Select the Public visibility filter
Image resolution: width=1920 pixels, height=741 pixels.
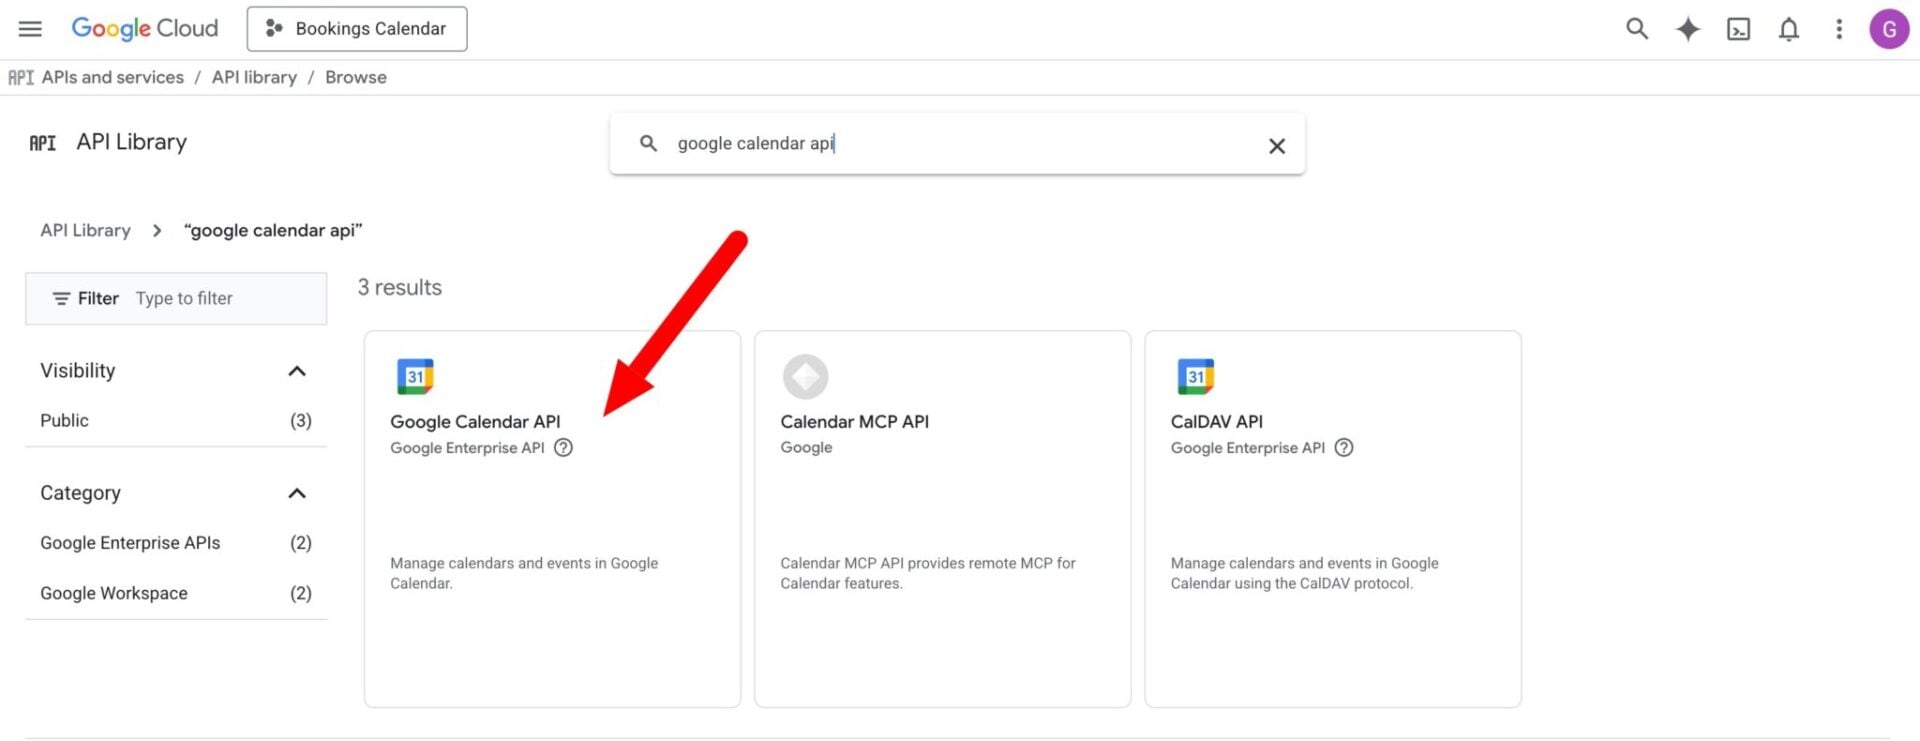click(x=175, y=421)
